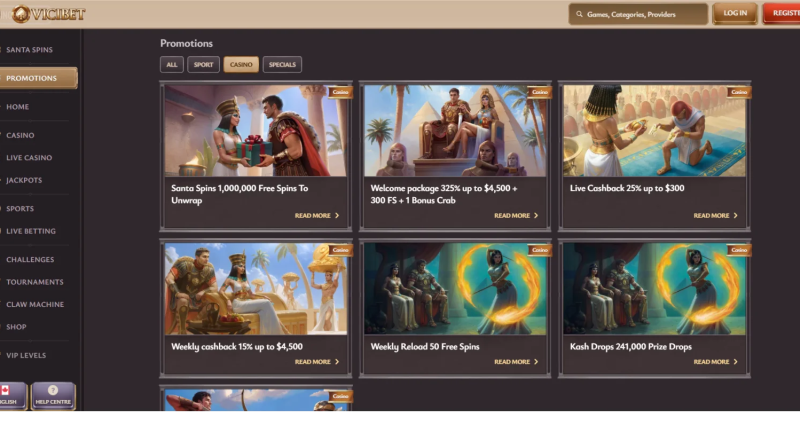Click Casino badge on Weekly cashback card
Screen dimensions: 800x440
[340, 250]
